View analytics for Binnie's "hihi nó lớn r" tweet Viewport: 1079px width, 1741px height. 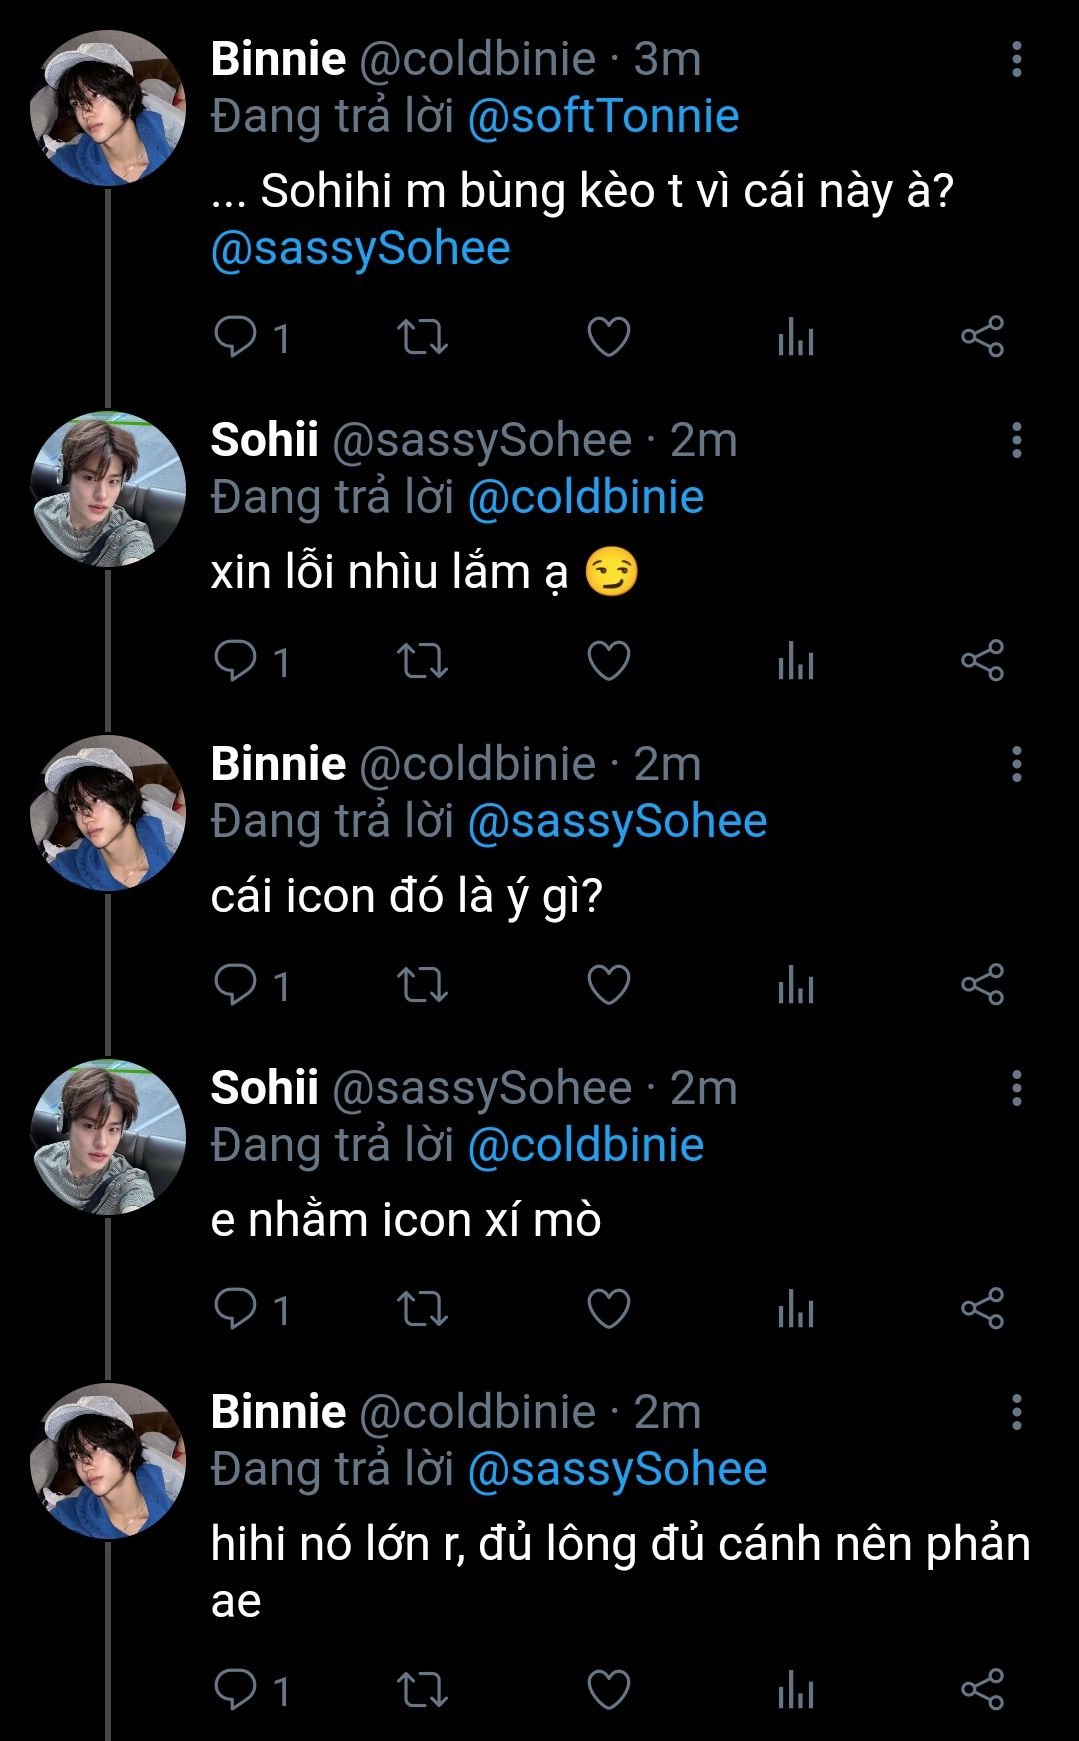pos(796,1691)
